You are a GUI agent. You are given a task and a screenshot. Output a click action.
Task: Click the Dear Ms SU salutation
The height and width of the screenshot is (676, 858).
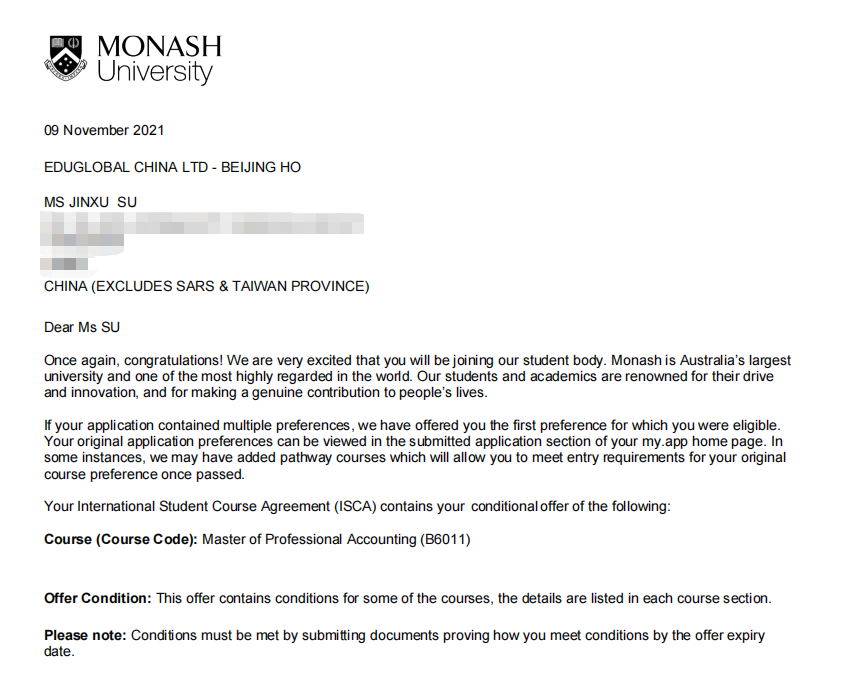pyautogui.click(x=82, y=327)
